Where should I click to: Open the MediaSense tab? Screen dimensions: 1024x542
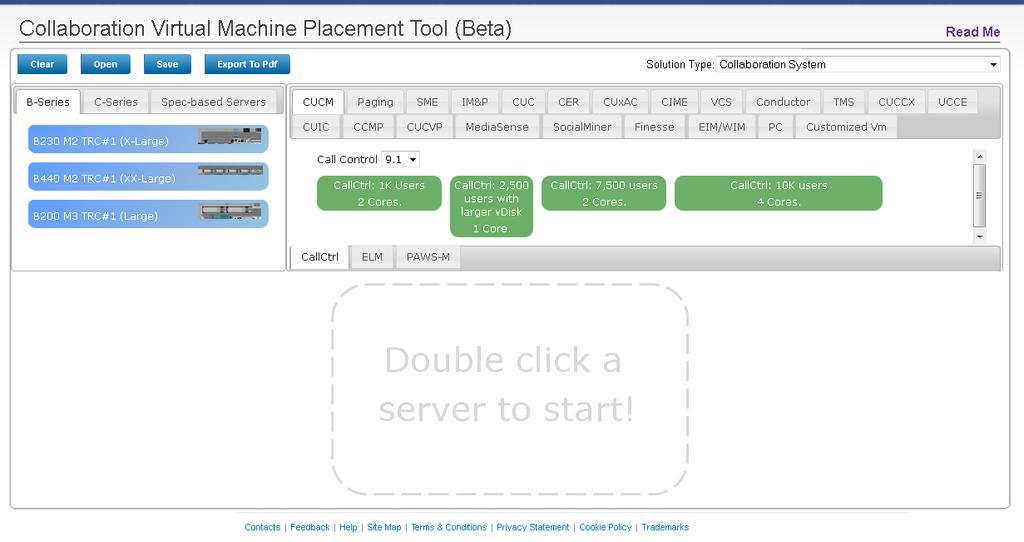497,127
